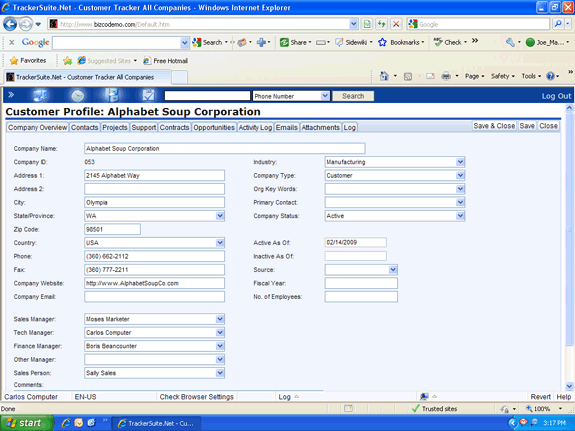Screen dimensions: 575x431
Task: Open the Sales Person dropdown
Action: coord(220,373)
